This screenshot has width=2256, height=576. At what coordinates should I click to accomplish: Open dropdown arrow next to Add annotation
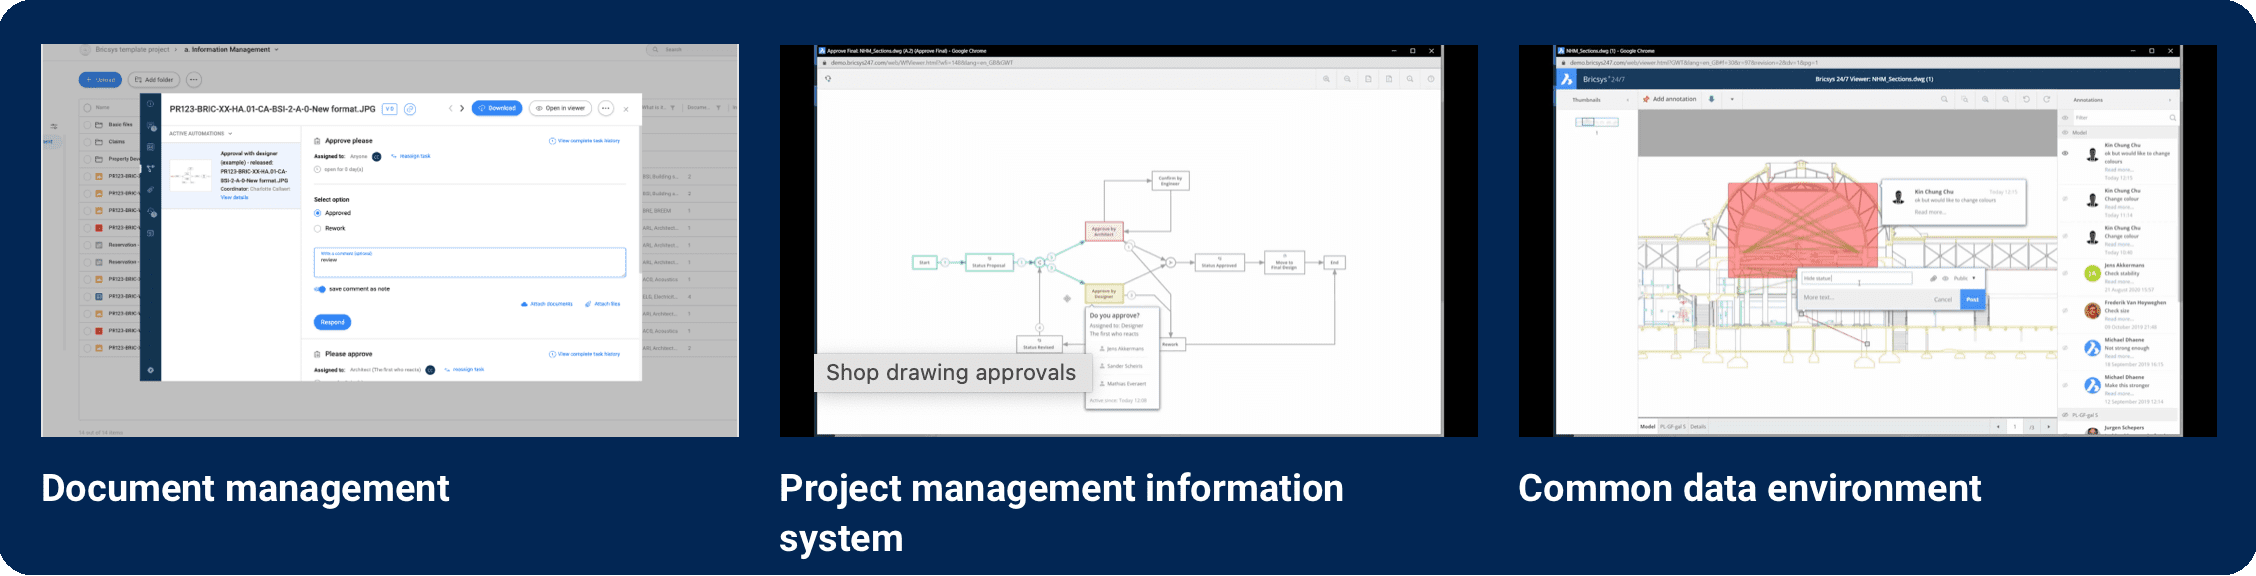click(1732, 100)
